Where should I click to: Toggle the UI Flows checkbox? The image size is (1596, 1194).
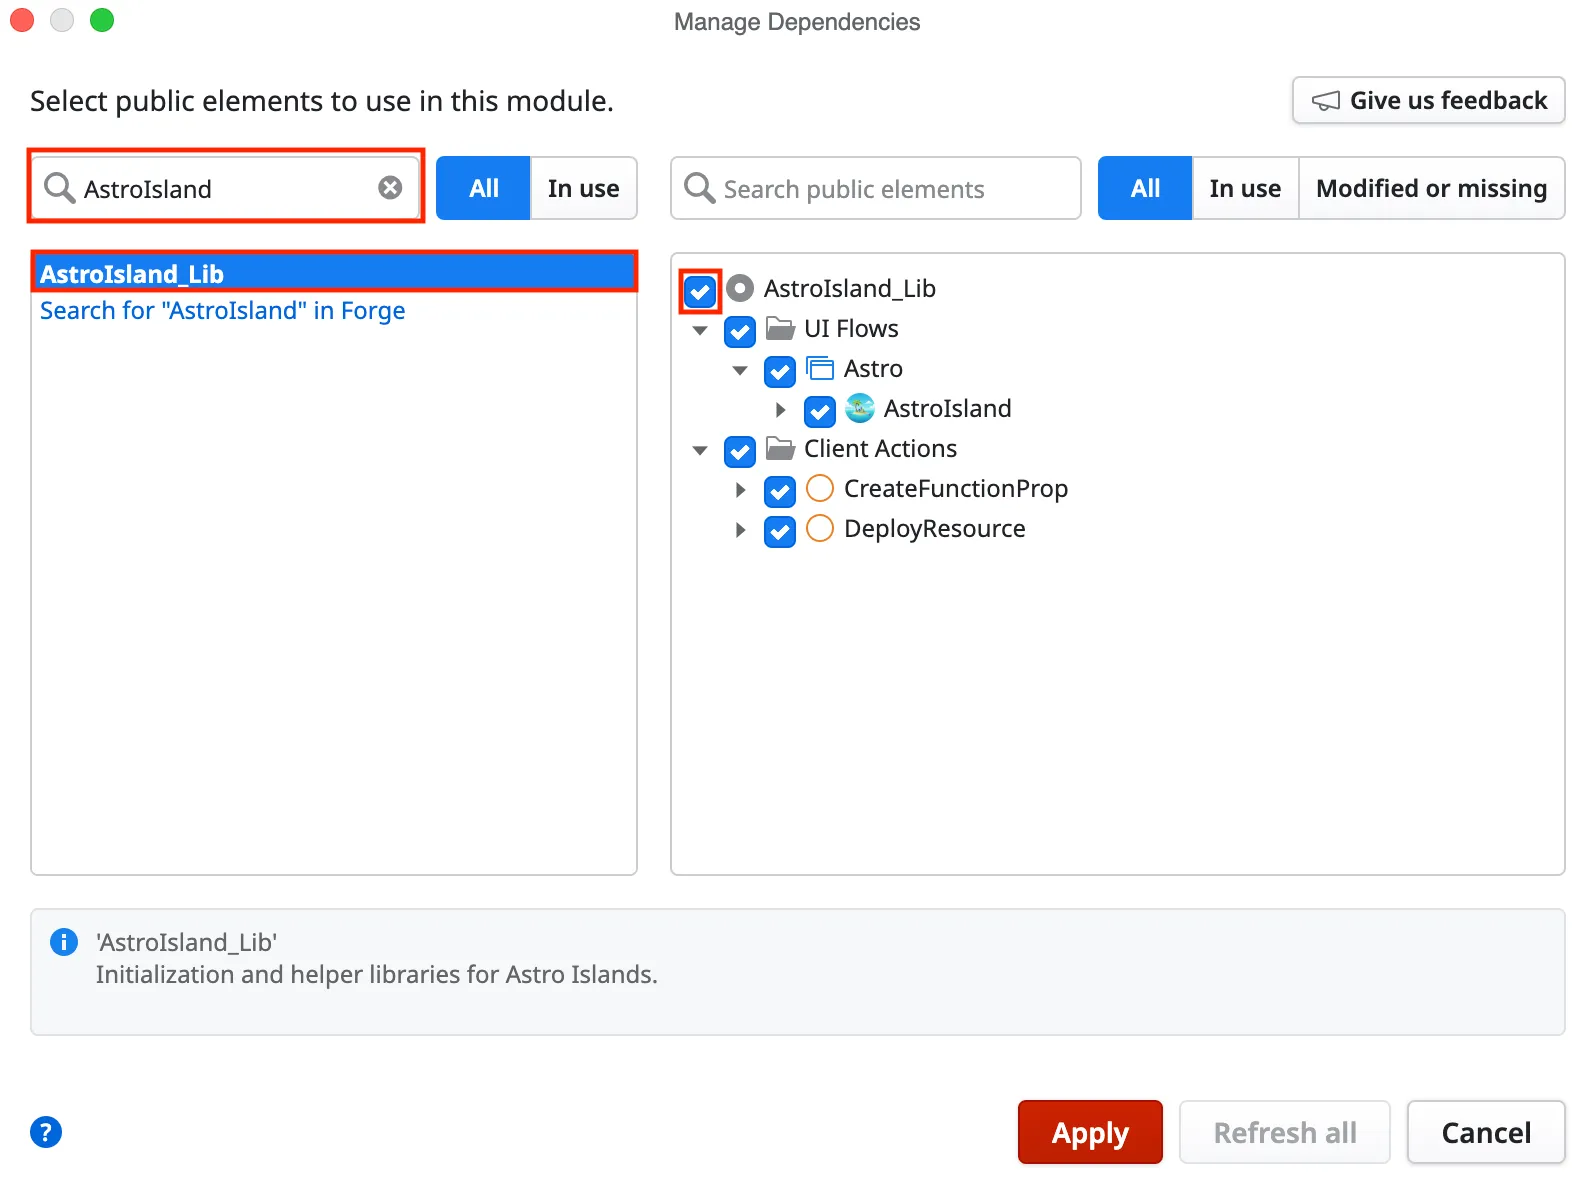tap(740, 331)
